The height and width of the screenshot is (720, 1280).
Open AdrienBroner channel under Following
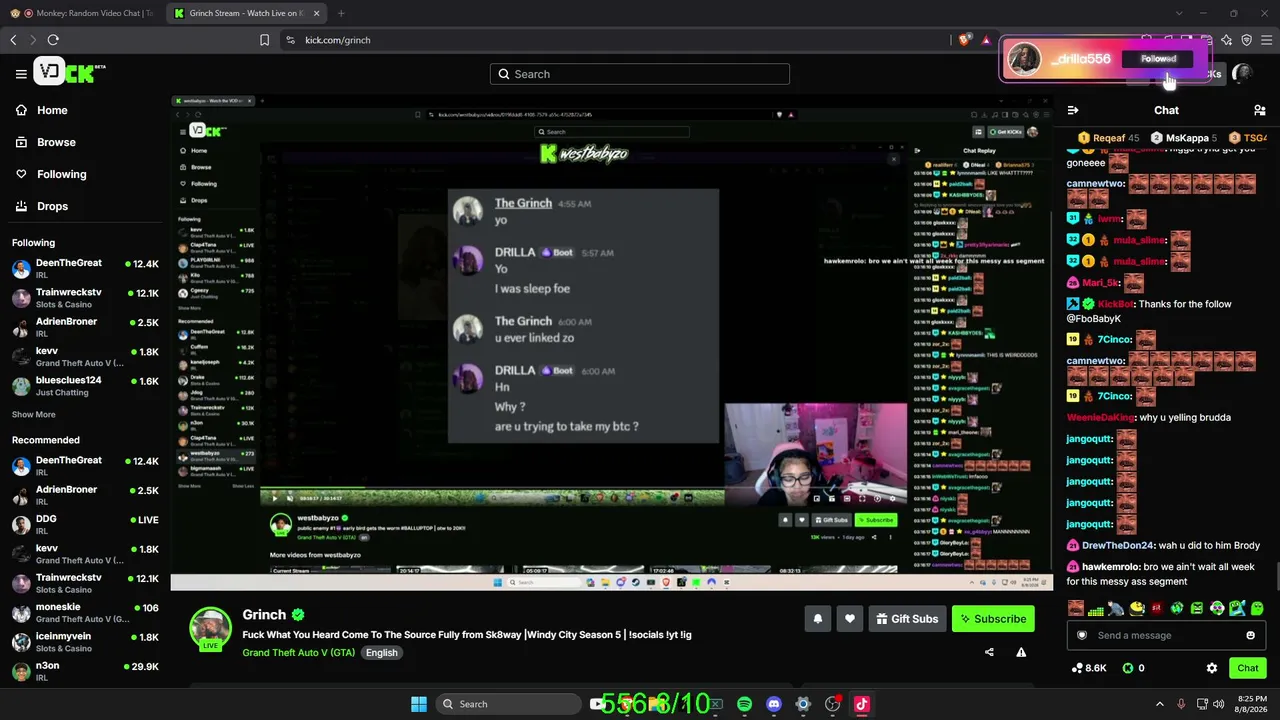pos(85,327)
